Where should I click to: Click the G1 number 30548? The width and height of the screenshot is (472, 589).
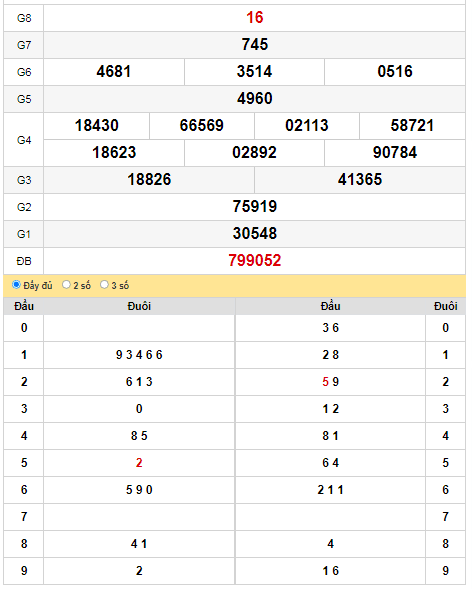[x=255, y=234]
